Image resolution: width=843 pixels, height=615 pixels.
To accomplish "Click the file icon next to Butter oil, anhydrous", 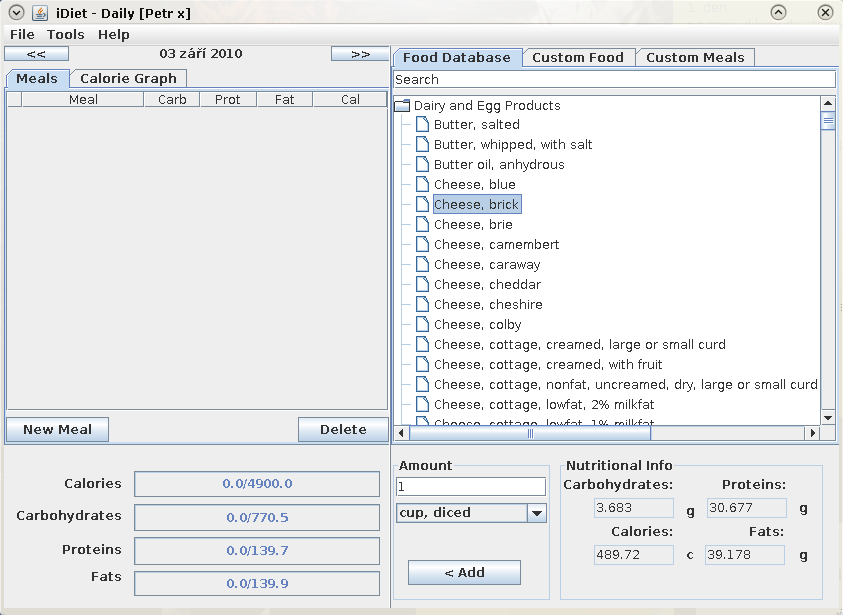I will [x=423, y=164].
